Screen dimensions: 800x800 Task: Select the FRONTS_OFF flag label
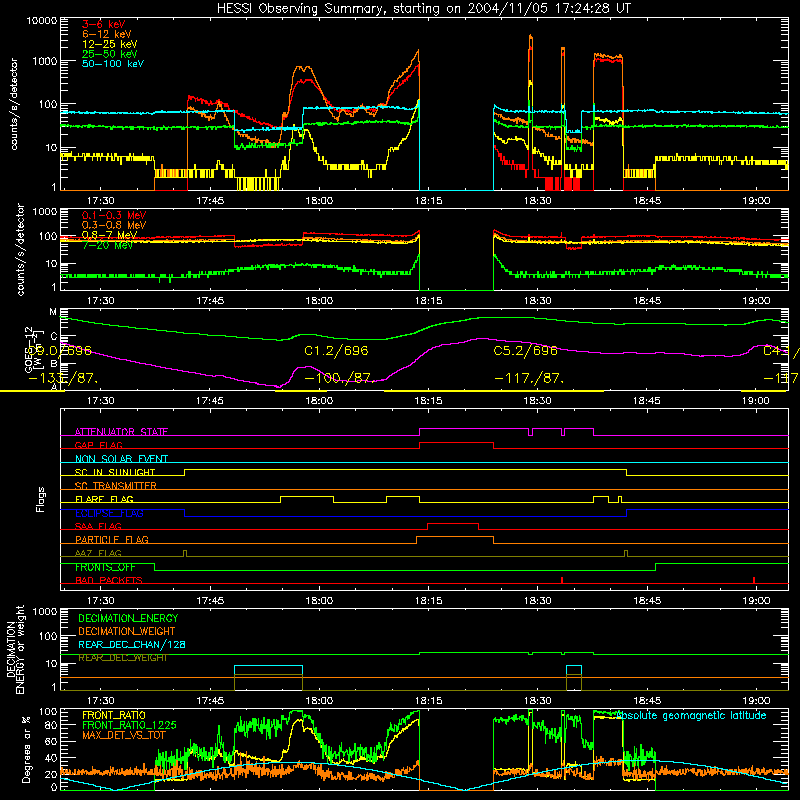pos(105,567)
